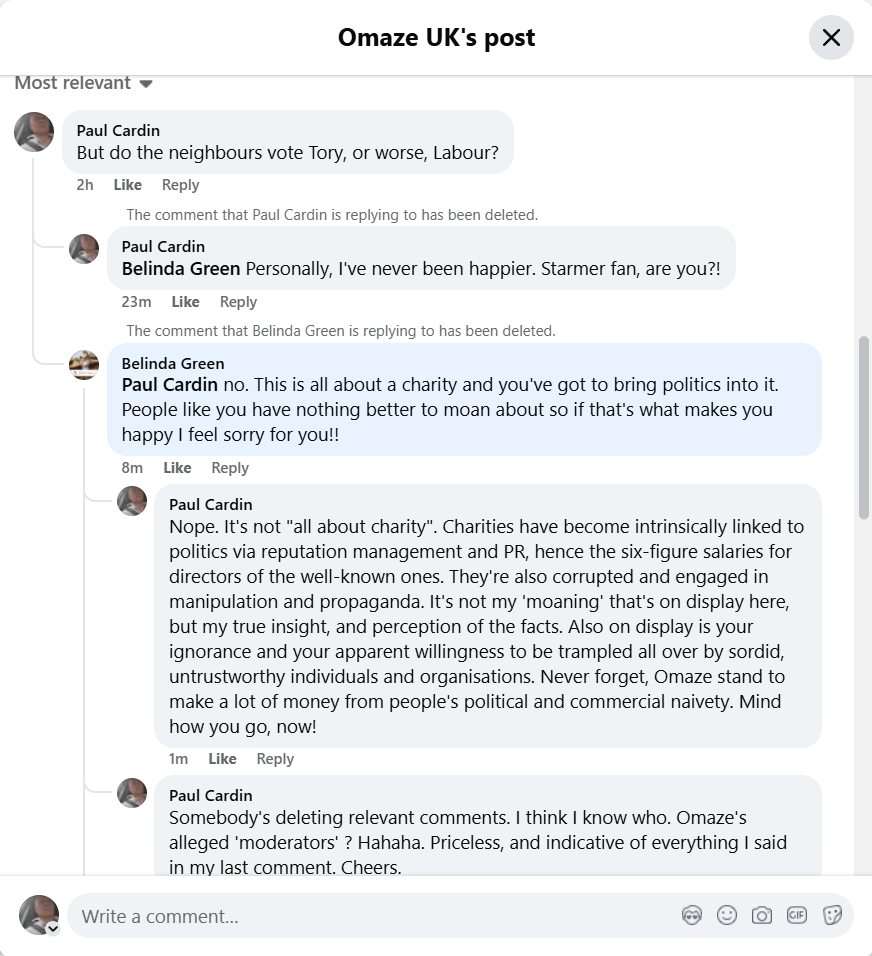Open the GIF picker

(797, 915)
